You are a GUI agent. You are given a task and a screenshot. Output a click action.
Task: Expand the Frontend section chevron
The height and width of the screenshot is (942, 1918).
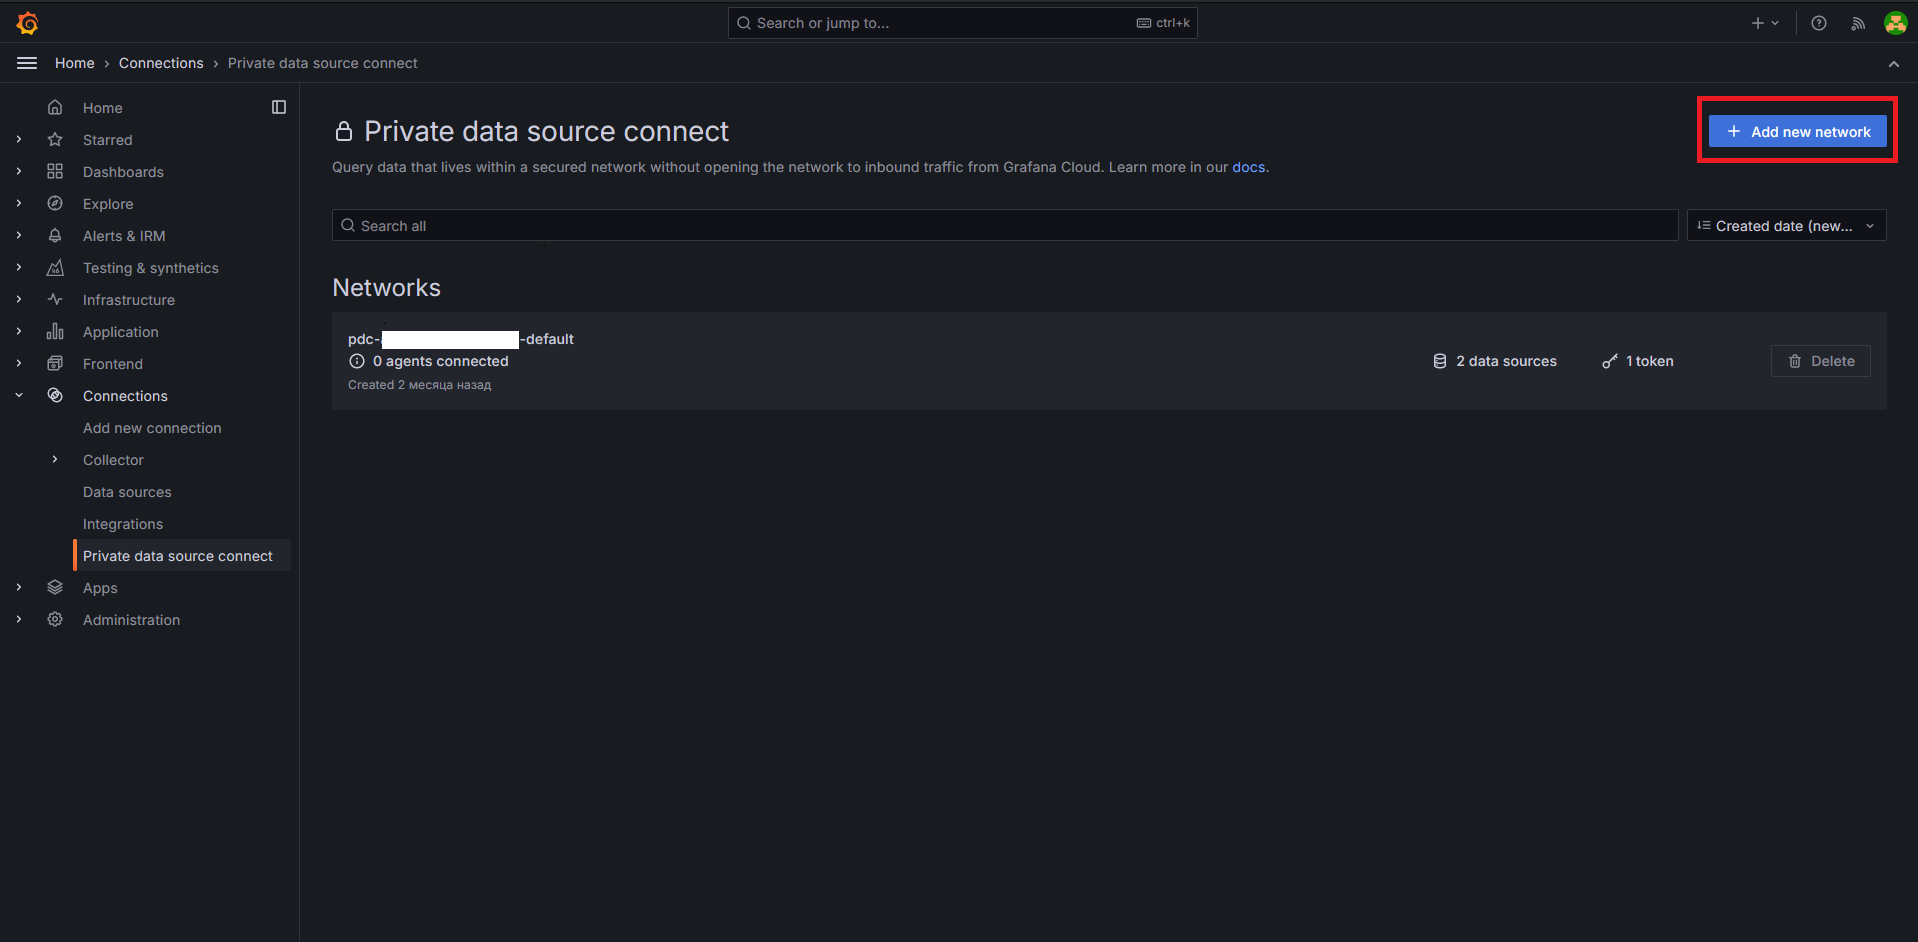coord(19,363)
